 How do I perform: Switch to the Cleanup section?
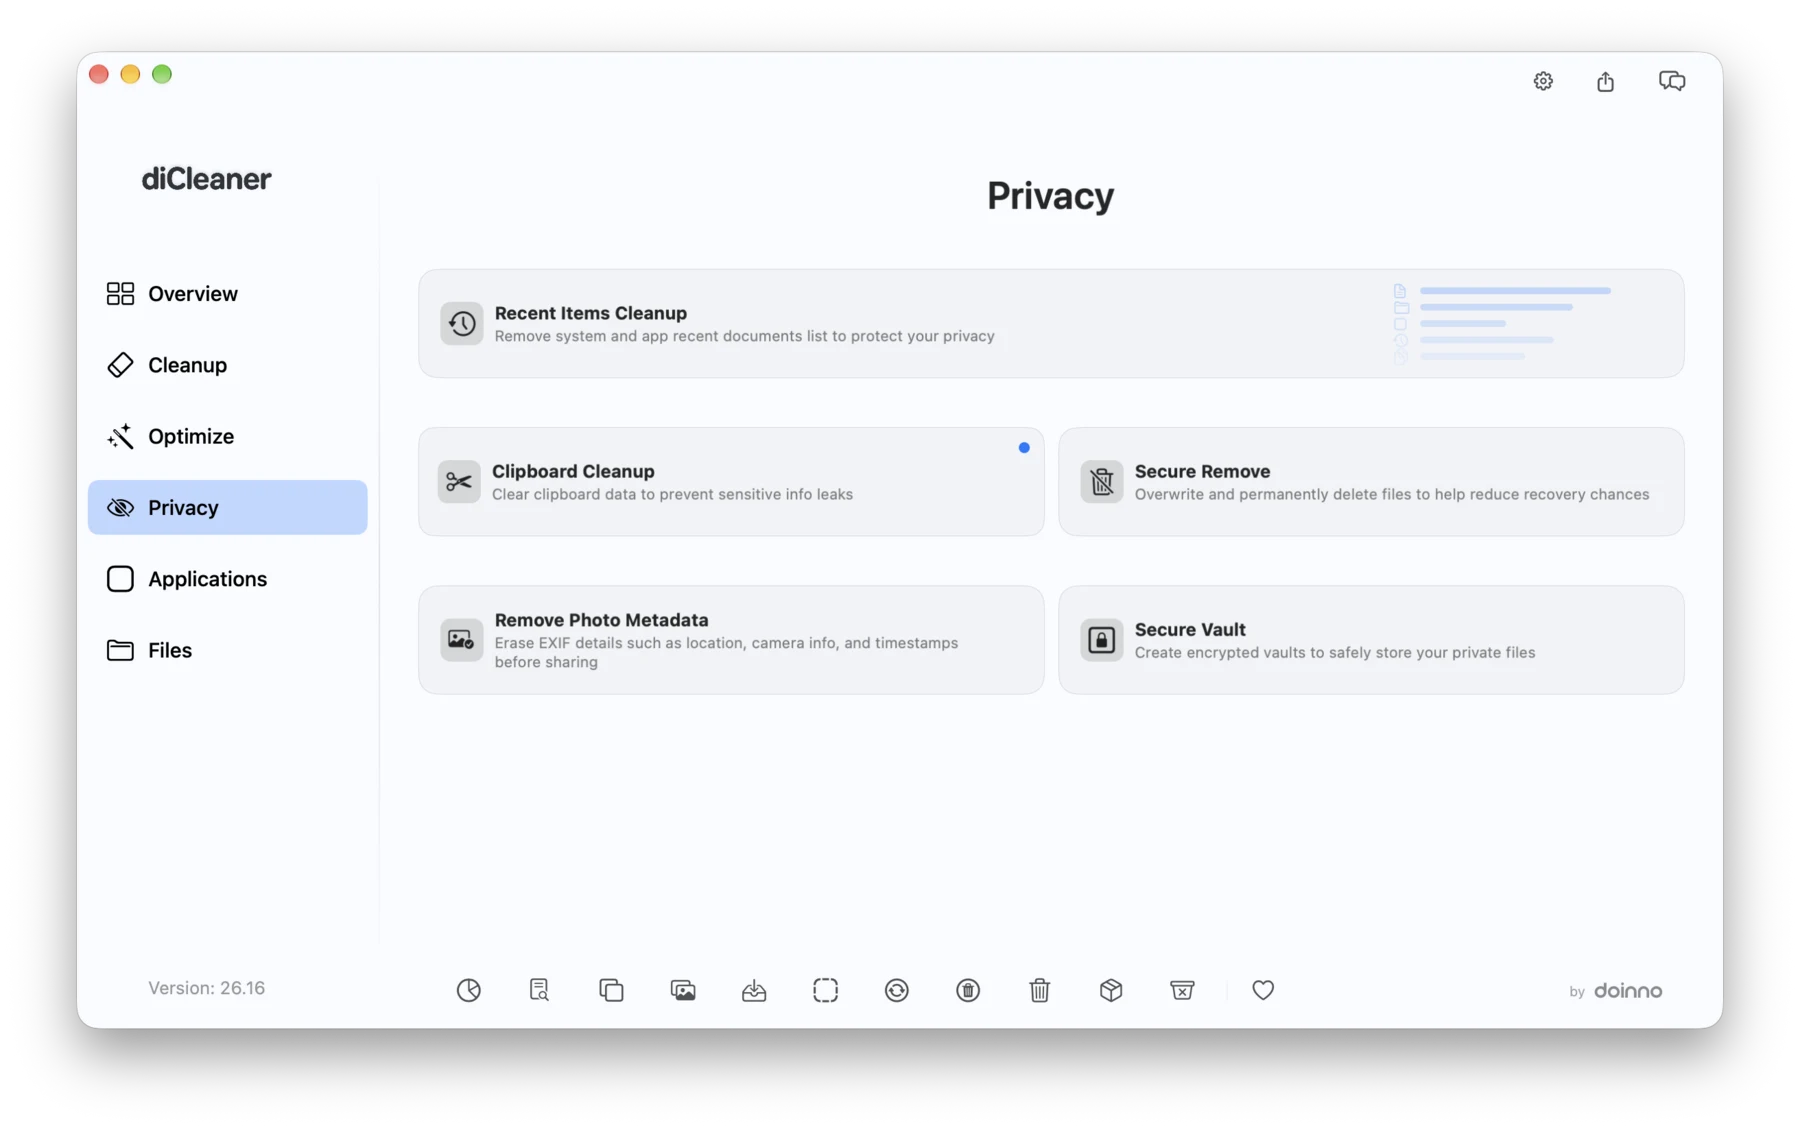tap(227, 365)
